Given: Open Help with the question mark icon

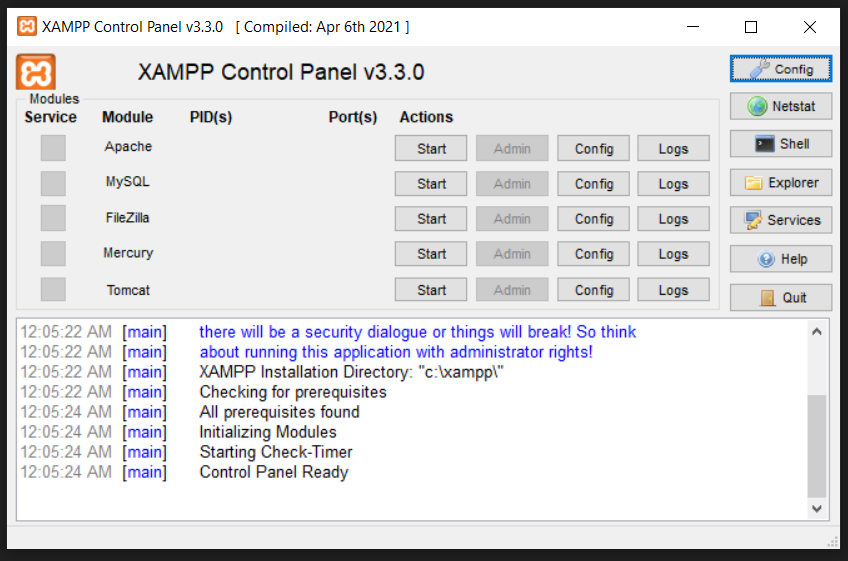Looking at the screenshot, I should coord(780,259).
